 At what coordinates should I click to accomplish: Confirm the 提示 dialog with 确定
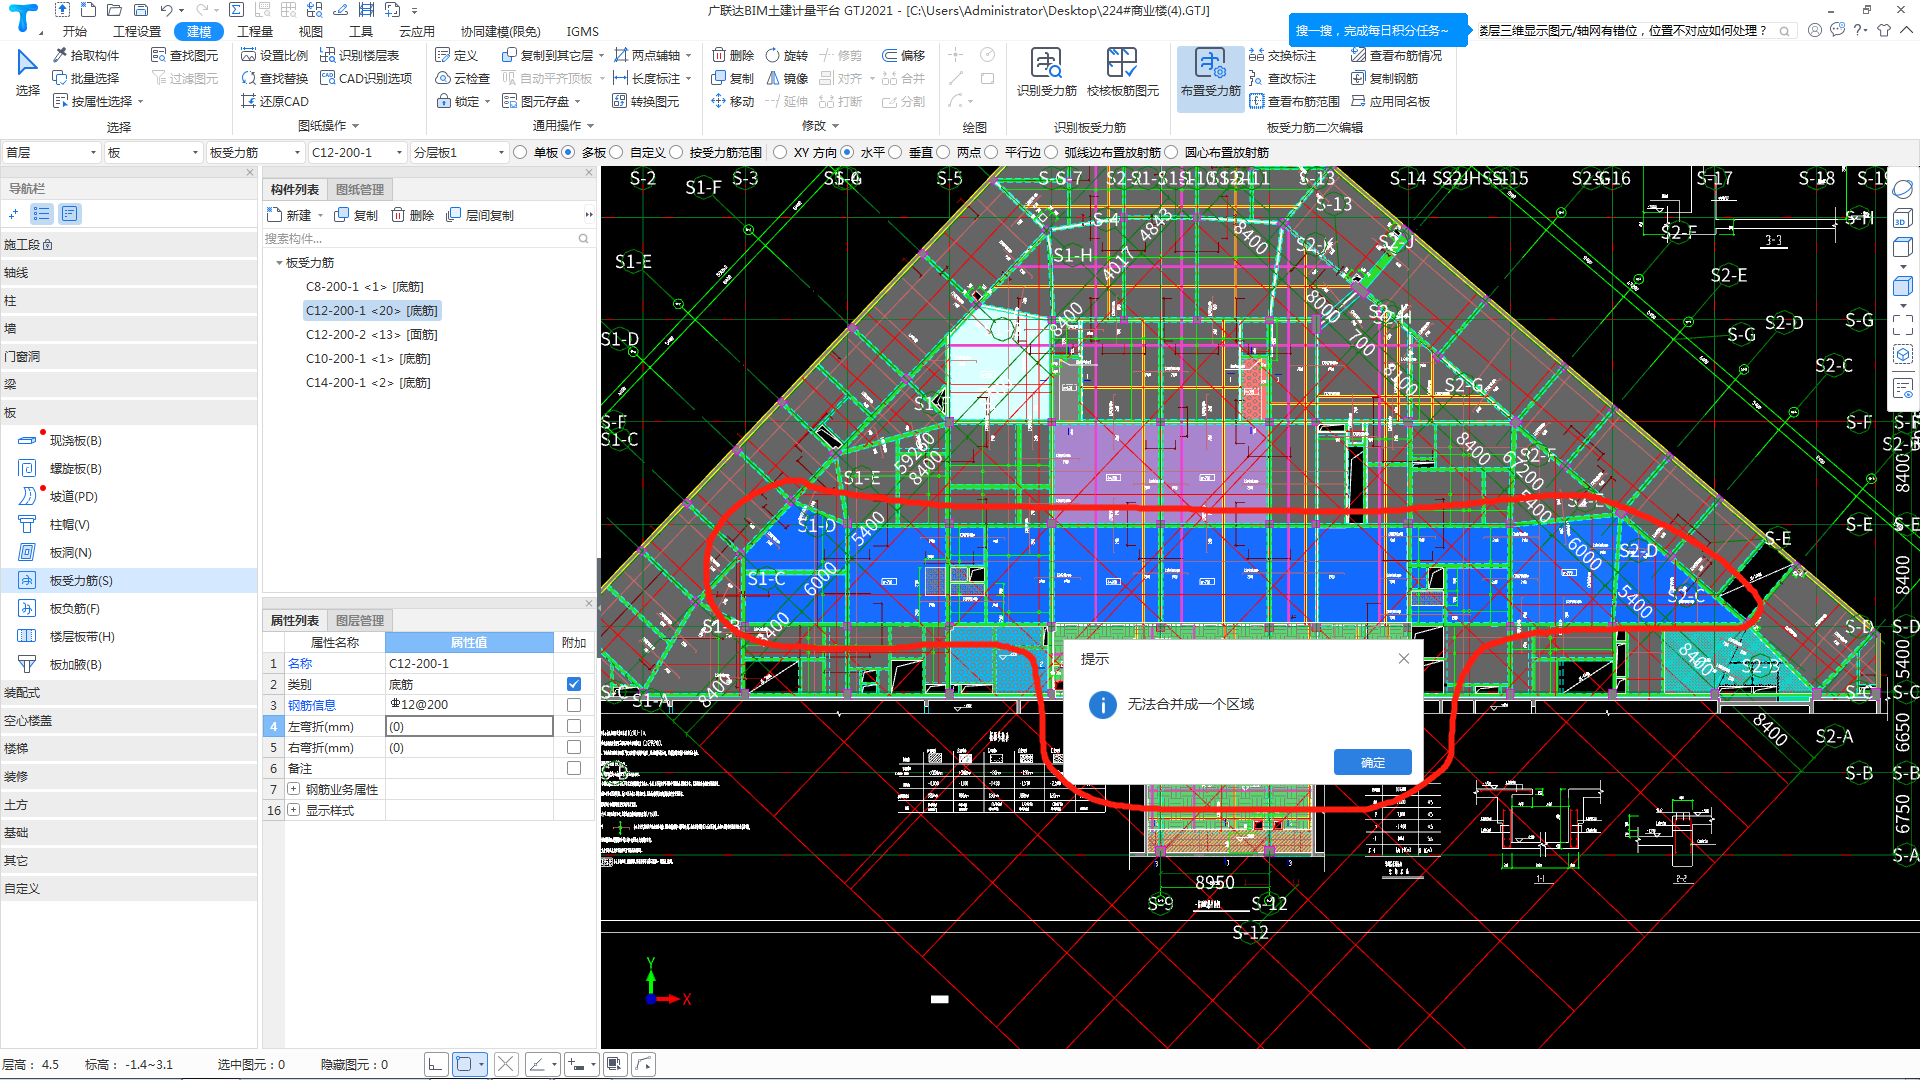1373,762
